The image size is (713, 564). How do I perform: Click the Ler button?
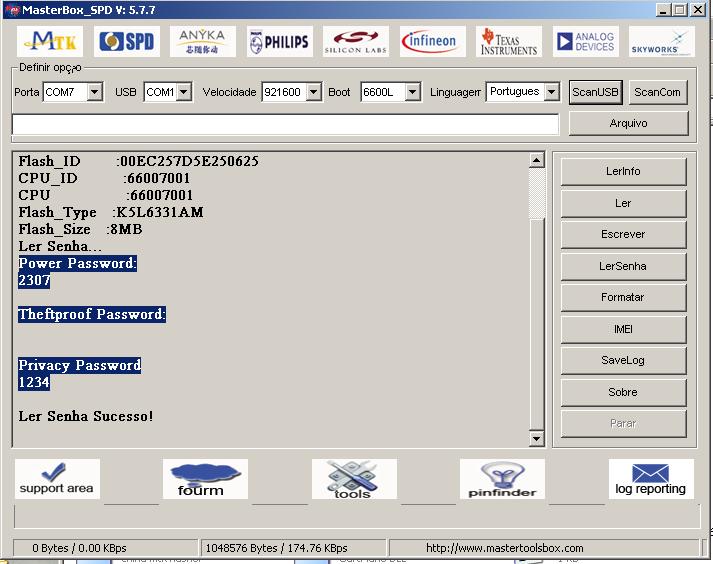pos(623,203)
